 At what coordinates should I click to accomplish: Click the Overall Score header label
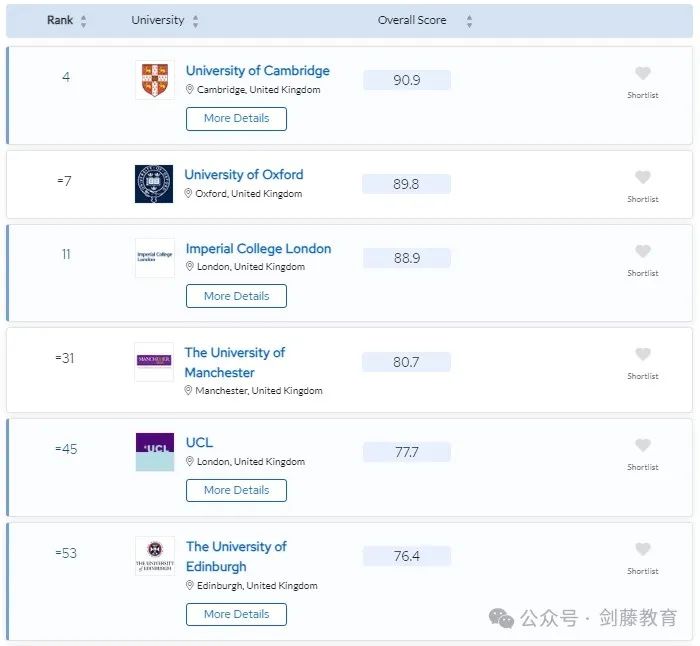[412, 20]
